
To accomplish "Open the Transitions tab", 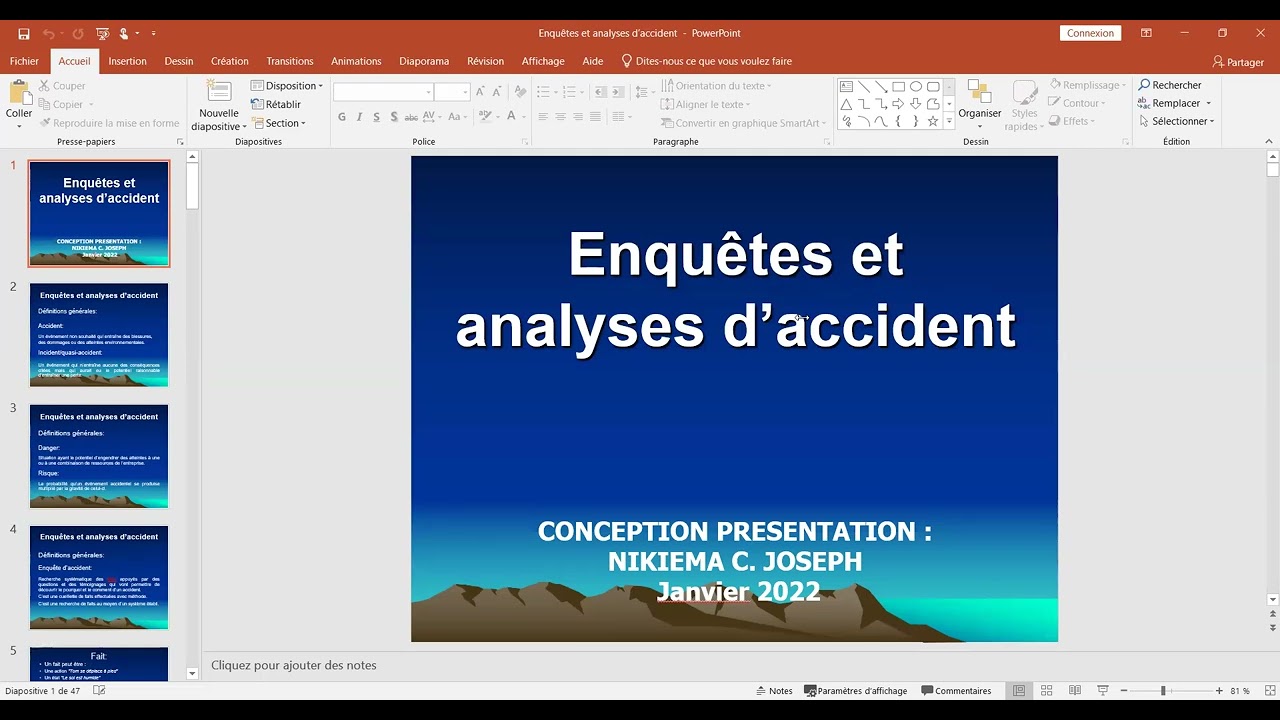I will (x=290, y=61).
